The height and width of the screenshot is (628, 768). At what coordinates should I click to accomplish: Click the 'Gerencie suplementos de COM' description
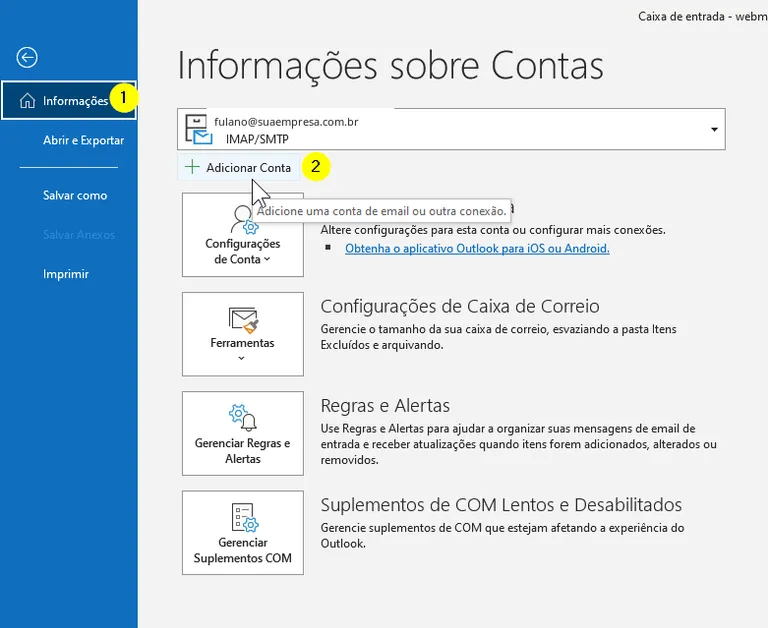coord(503,535)
